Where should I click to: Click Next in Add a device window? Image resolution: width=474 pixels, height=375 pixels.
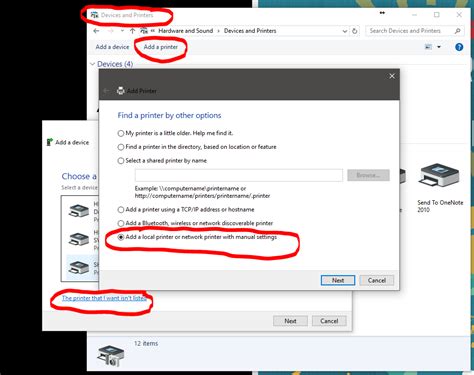[290, 321]
